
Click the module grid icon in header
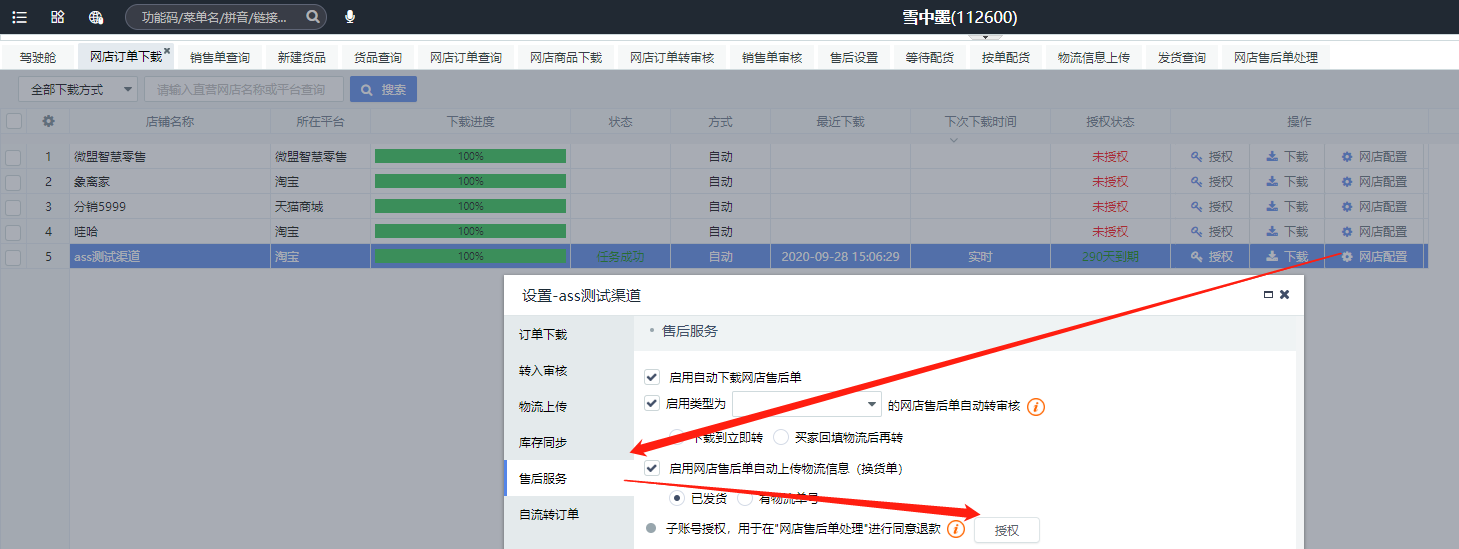57,17
